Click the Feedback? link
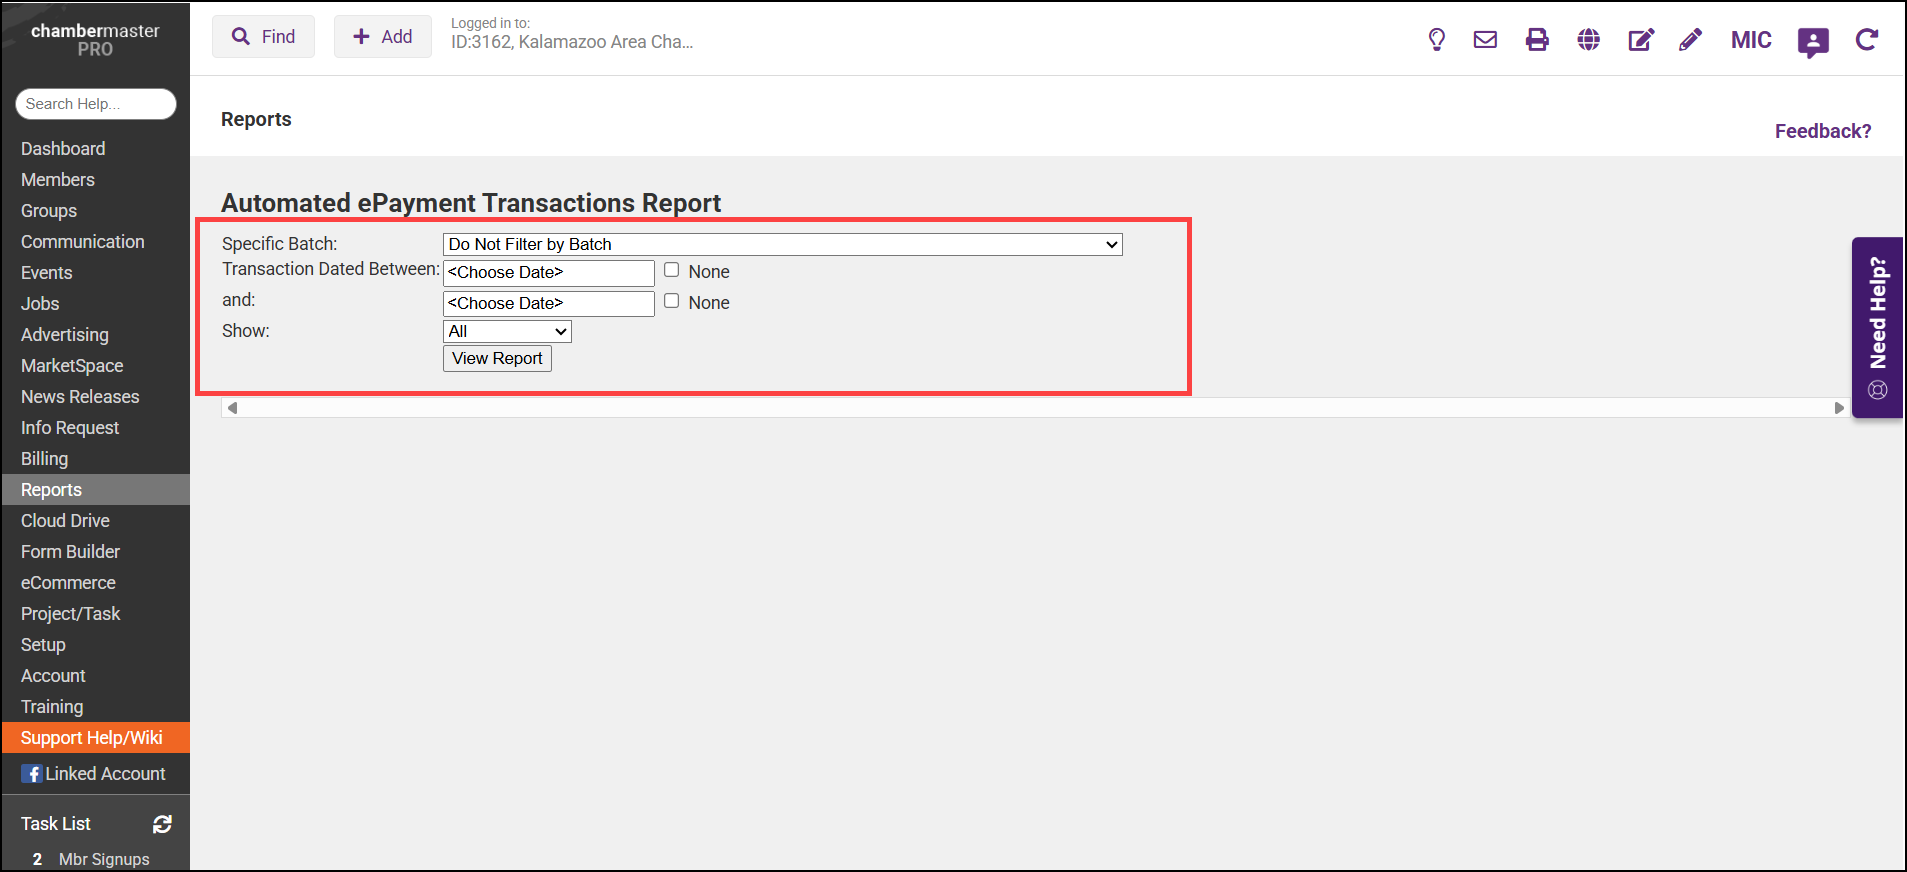The width and height of the screenshot is (1907, 872). (1822, 131)
